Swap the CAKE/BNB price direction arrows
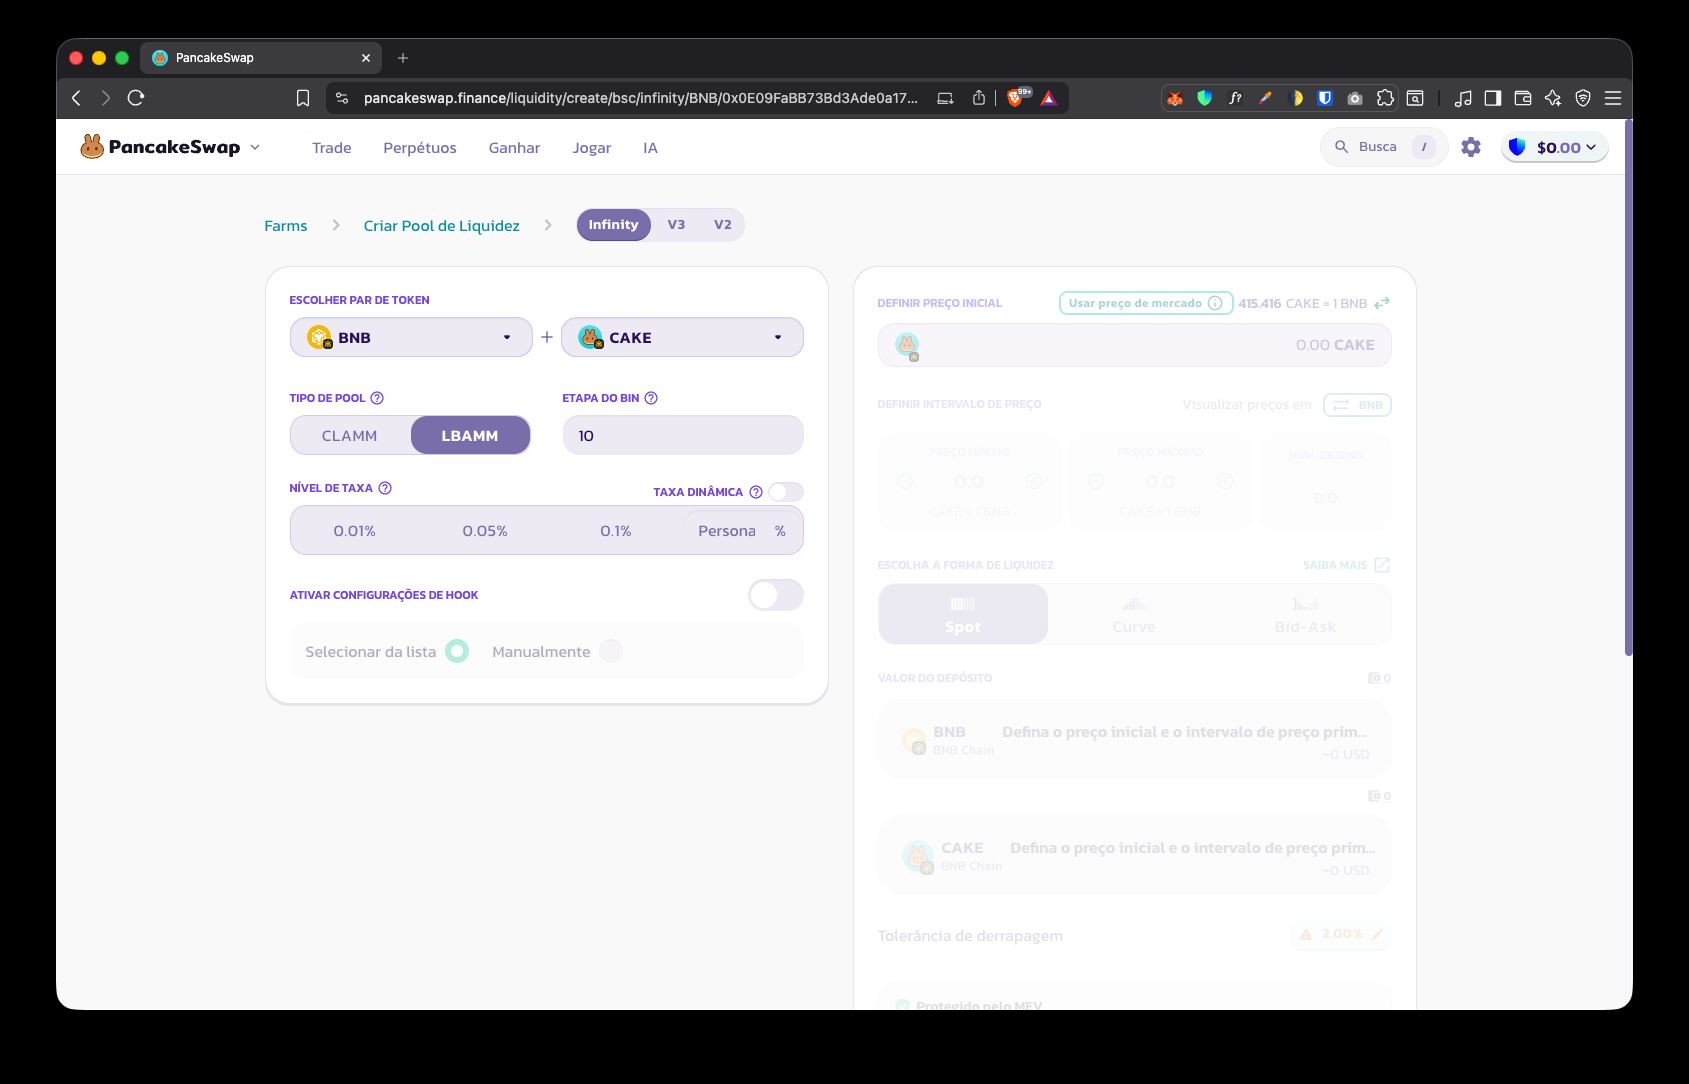This screenshot has height=1084, width=1689. point(1382,303)
